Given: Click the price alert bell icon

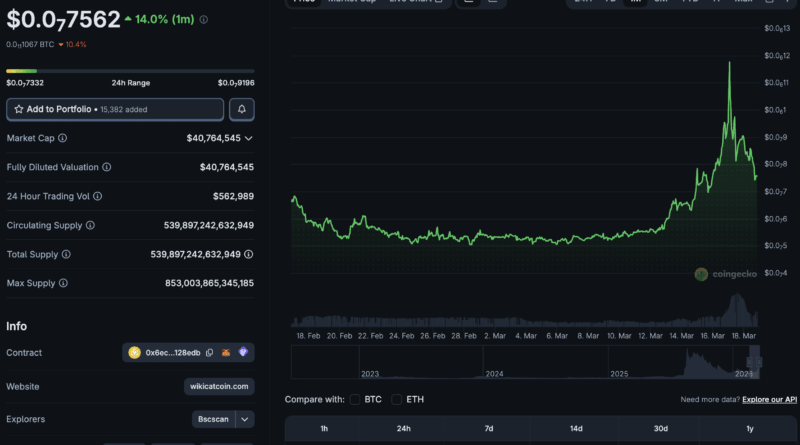Looking at the screenshot, I should click(x=241, y=109).
